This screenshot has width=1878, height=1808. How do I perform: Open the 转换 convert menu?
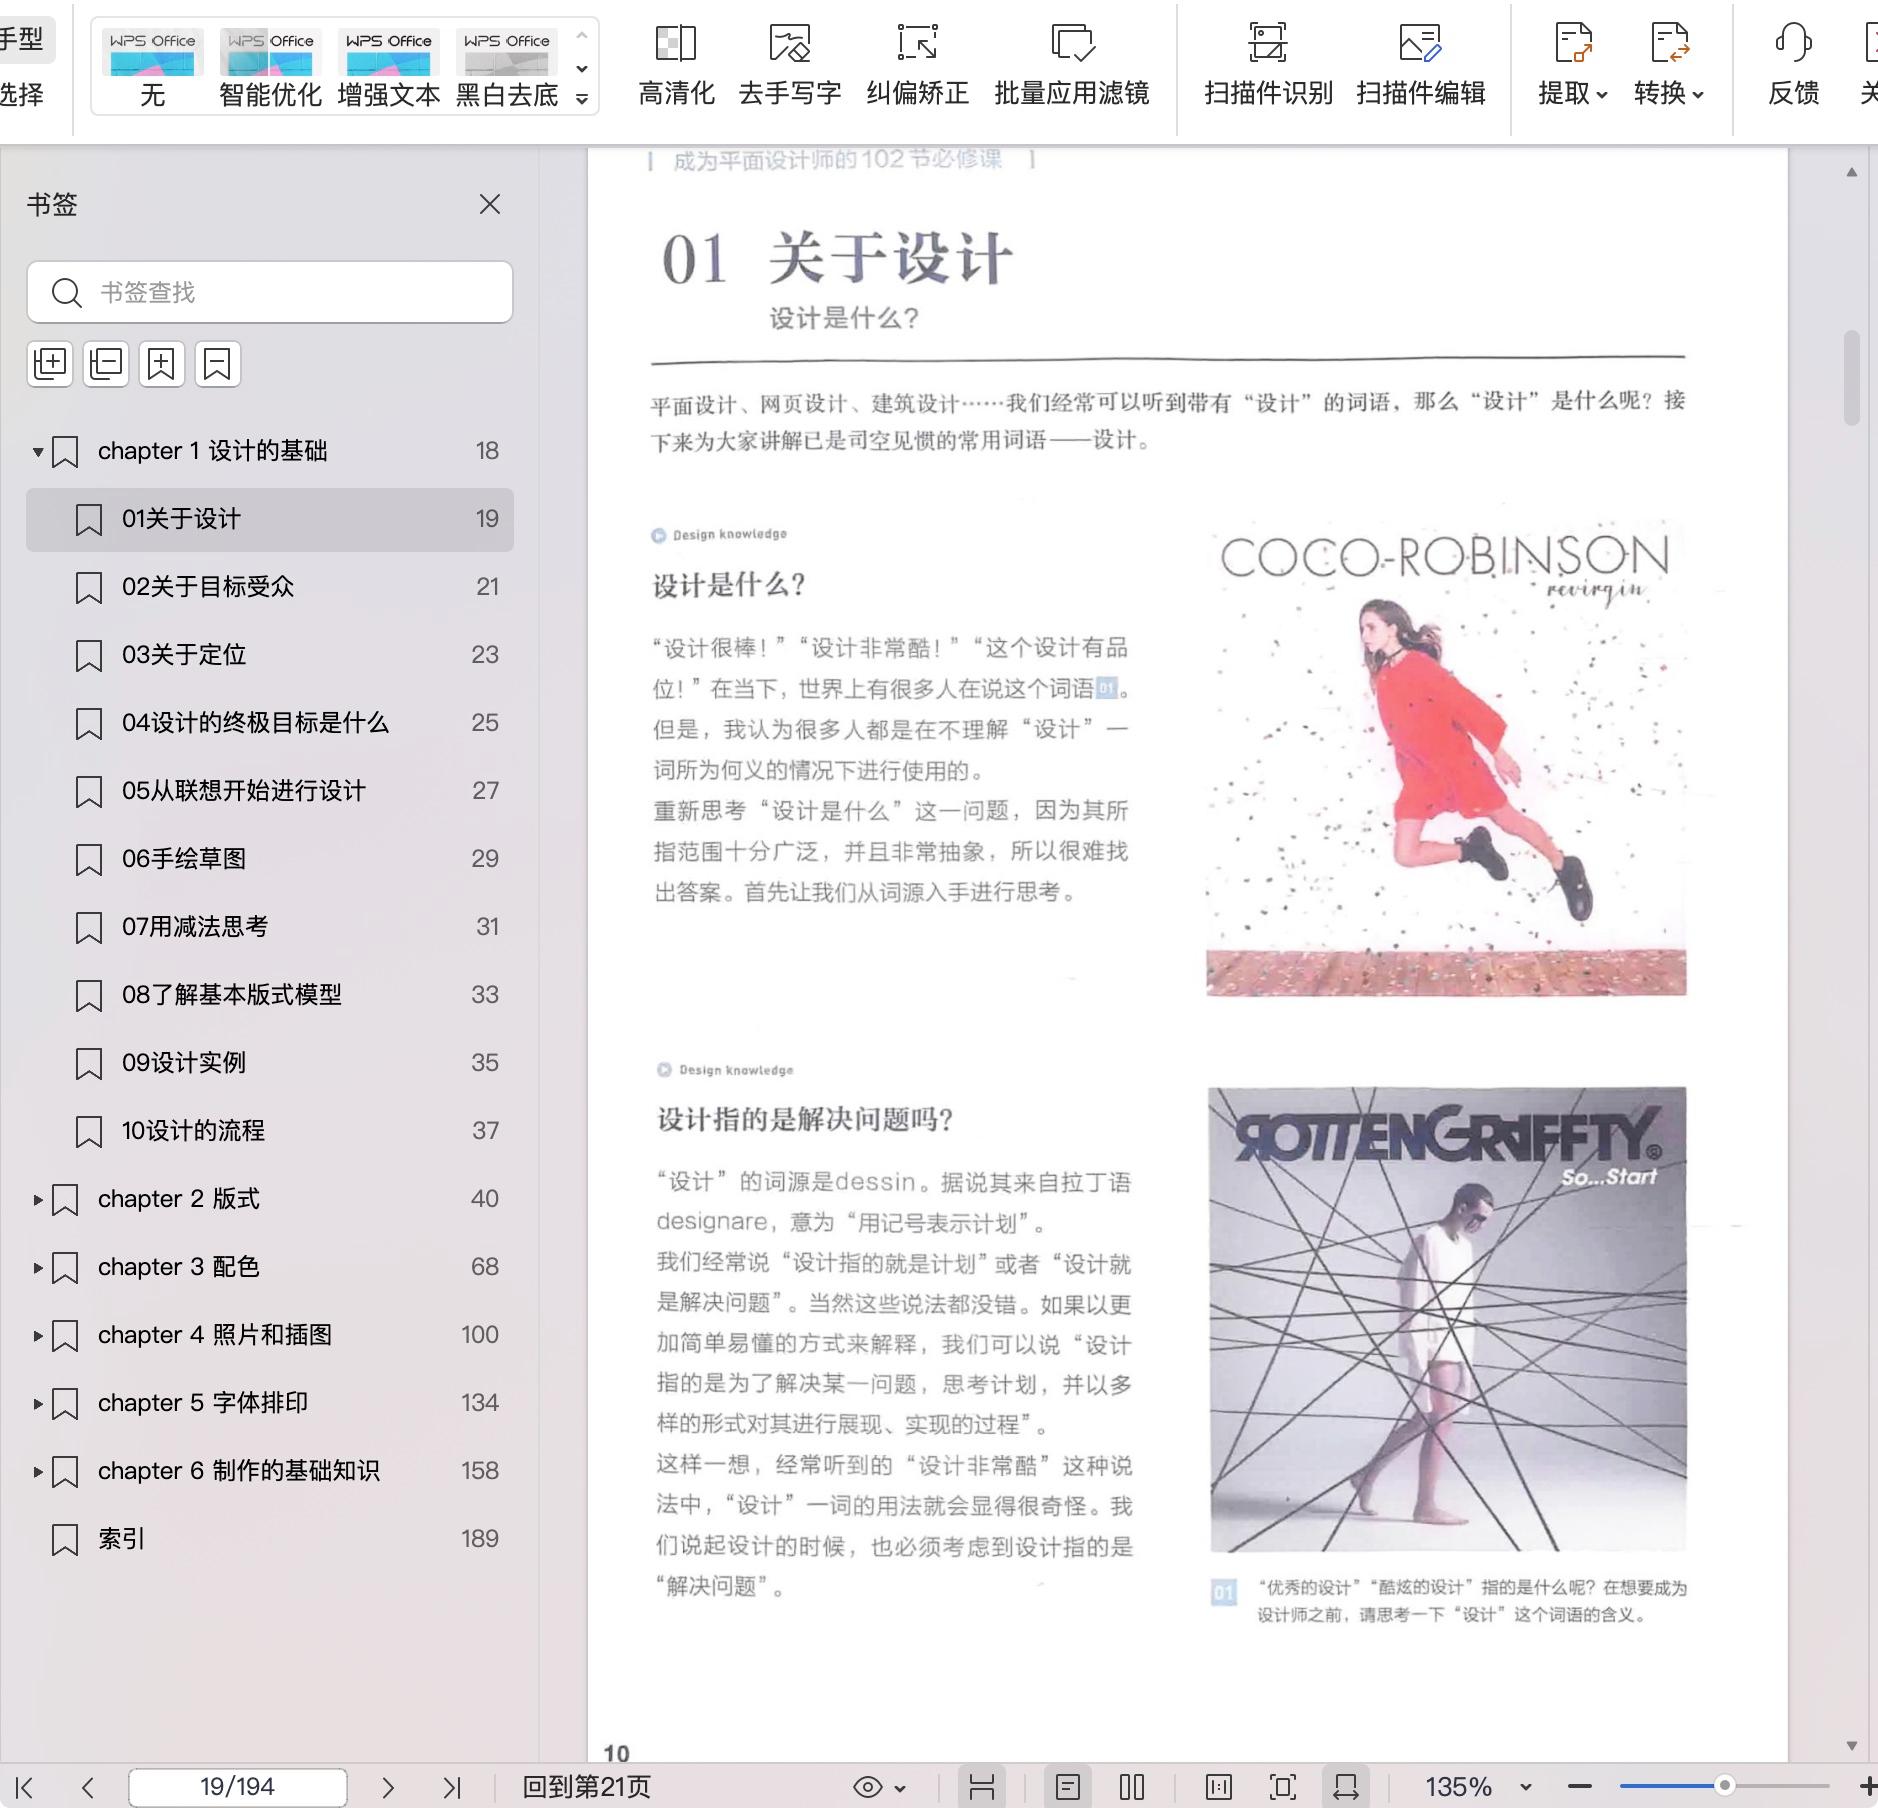[1668, 64]
